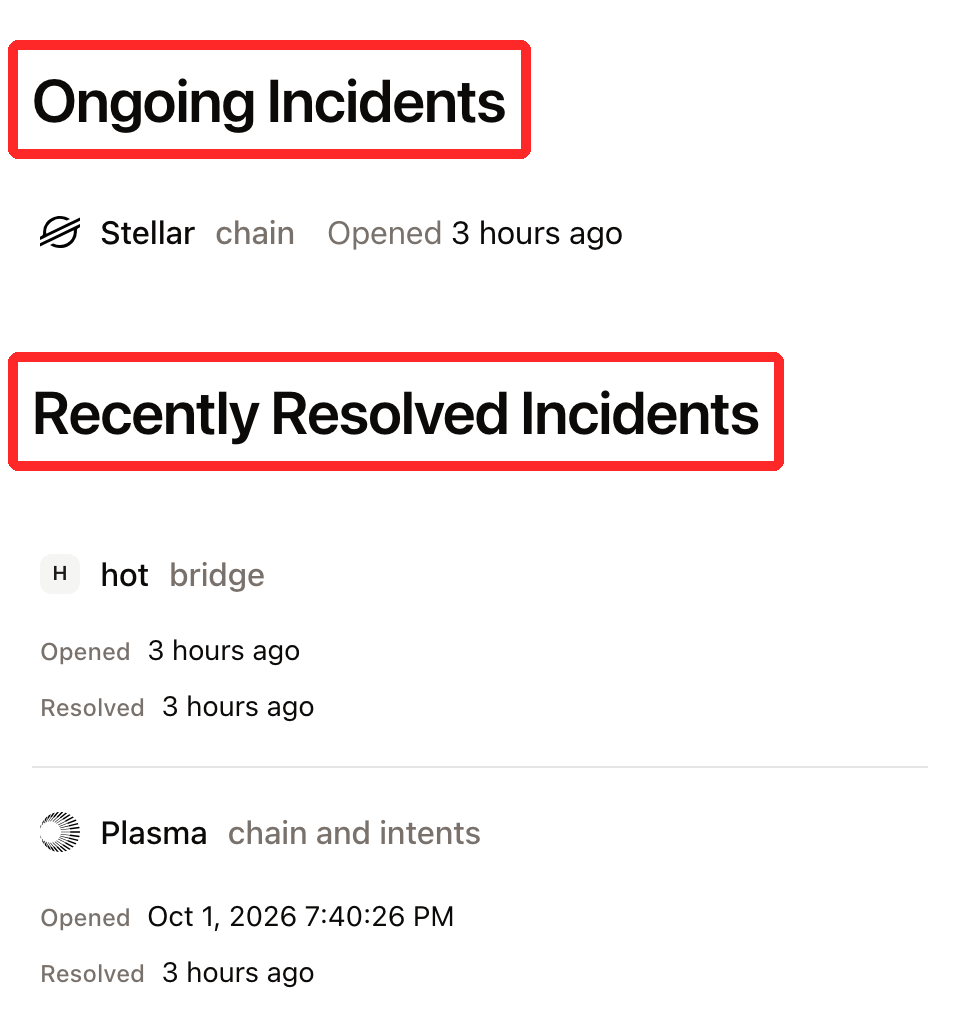Click the hot bridge 'H' icon

pos(60,574)
